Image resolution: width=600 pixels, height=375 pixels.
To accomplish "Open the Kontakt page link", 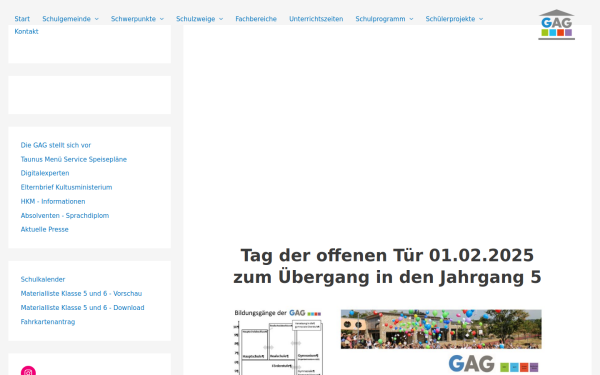I will point(26,31).
